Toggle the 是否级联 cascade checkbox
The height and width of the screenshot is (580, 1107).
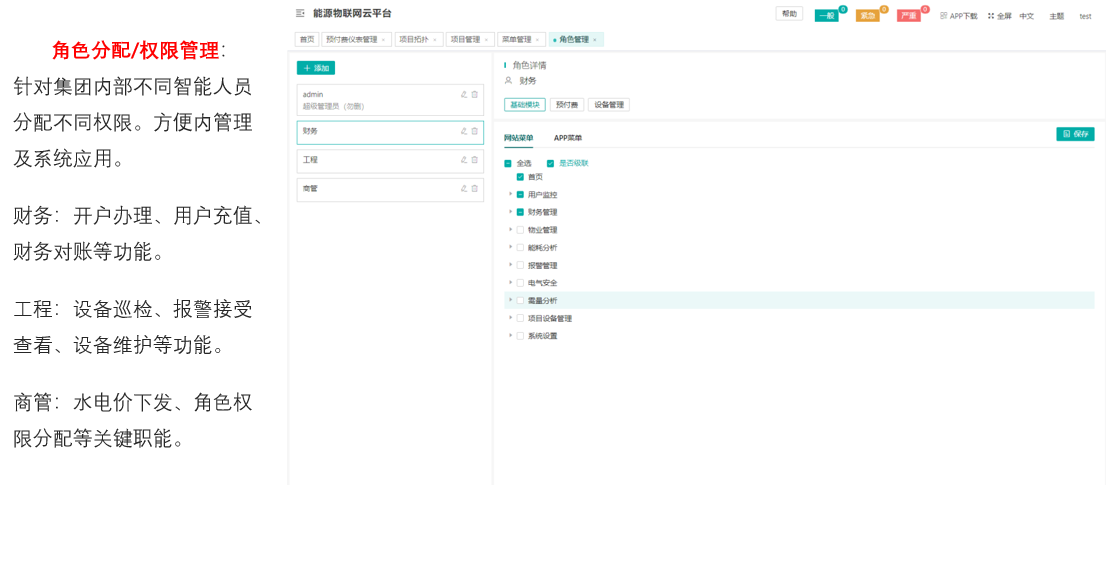pyautogui.click(x=548, y=162)
